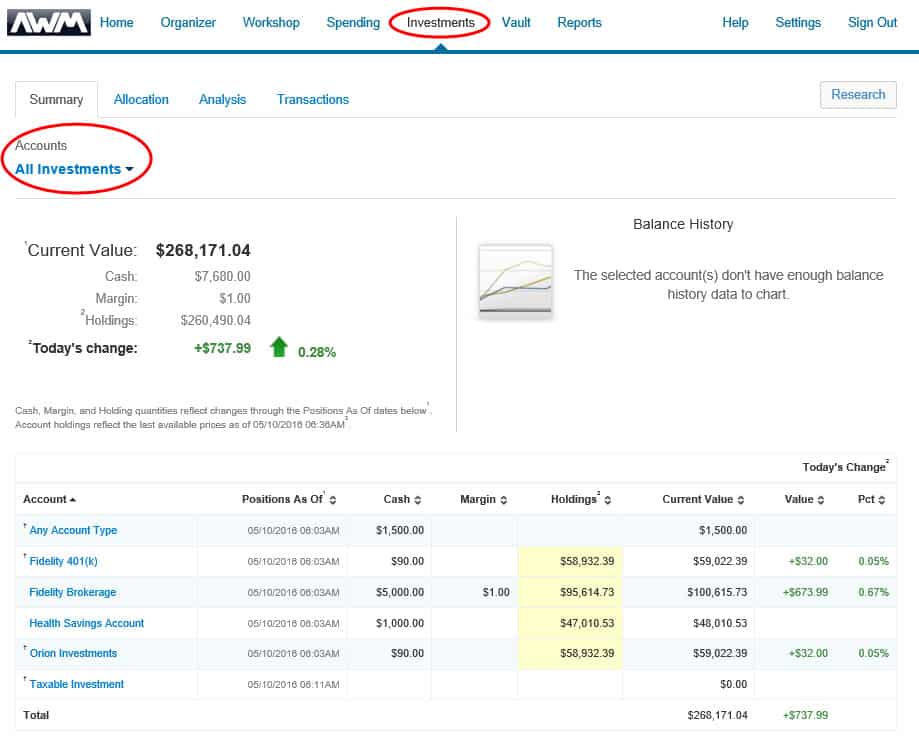The height and width of the screenshot is (742, 919).
Task: Open the Reports section
Action: (580, 23)
